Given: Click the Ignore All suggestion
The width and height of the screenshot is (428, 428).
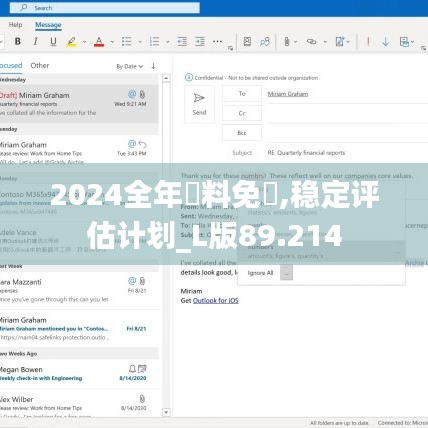Looking at the screenshot, I should (260, 273).
